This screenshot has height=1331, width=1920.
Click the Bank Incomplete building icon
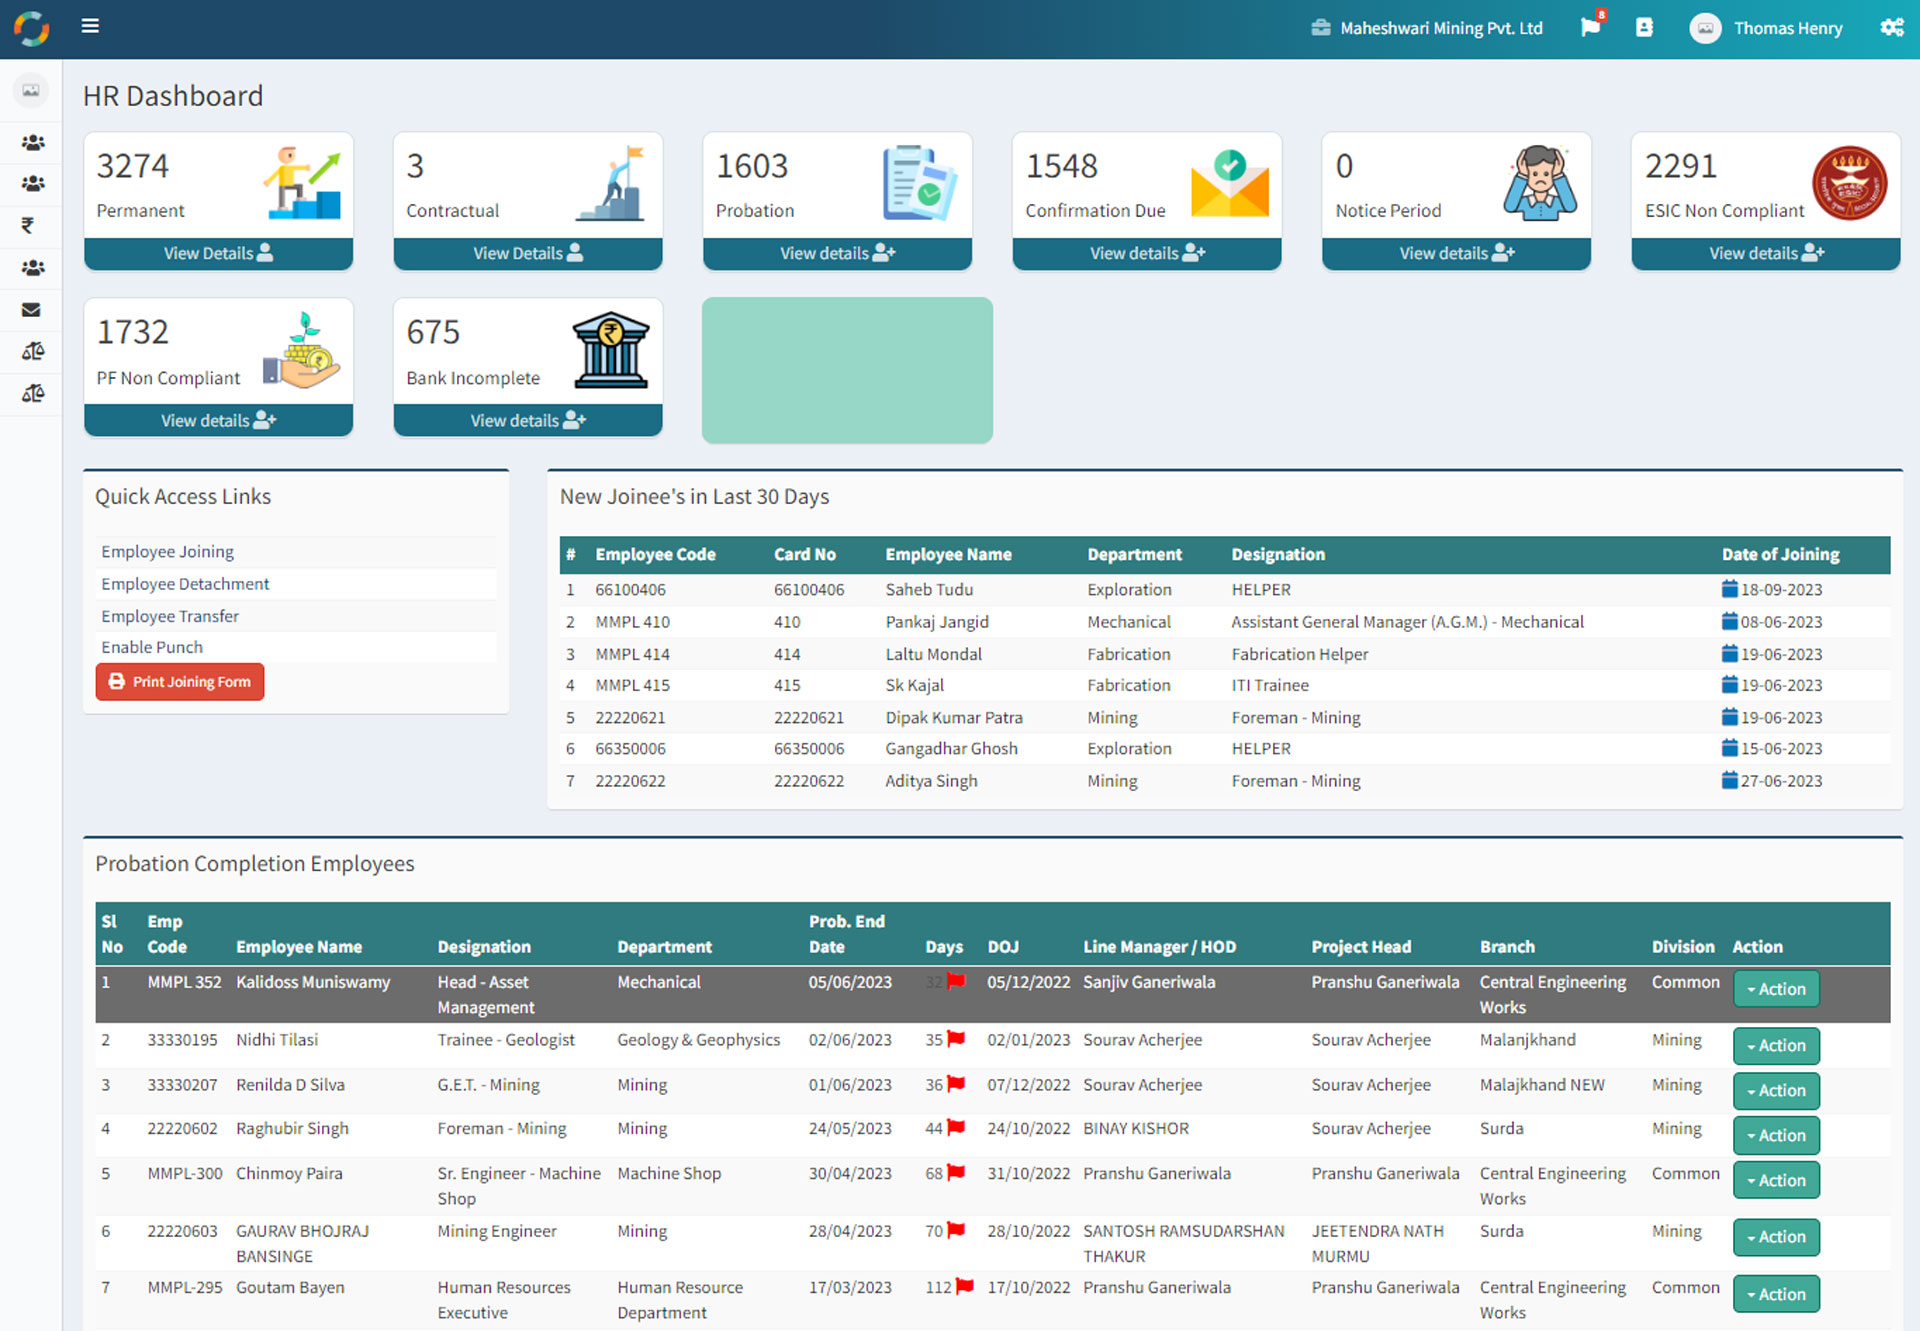coord(610,350)
